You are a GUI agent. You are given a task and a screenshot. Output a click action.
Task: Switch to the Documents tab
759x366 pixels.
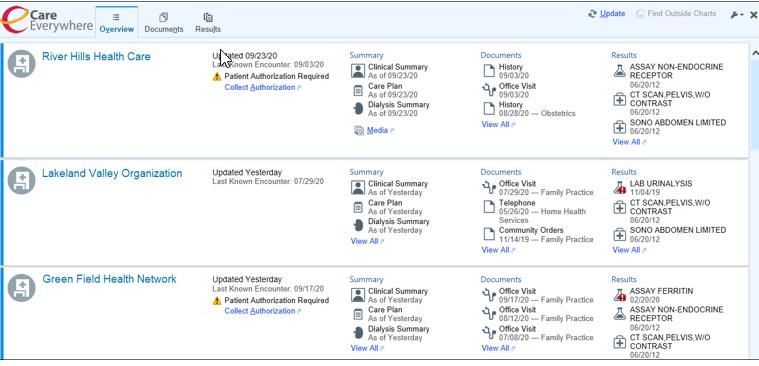[x=164, y=22]
